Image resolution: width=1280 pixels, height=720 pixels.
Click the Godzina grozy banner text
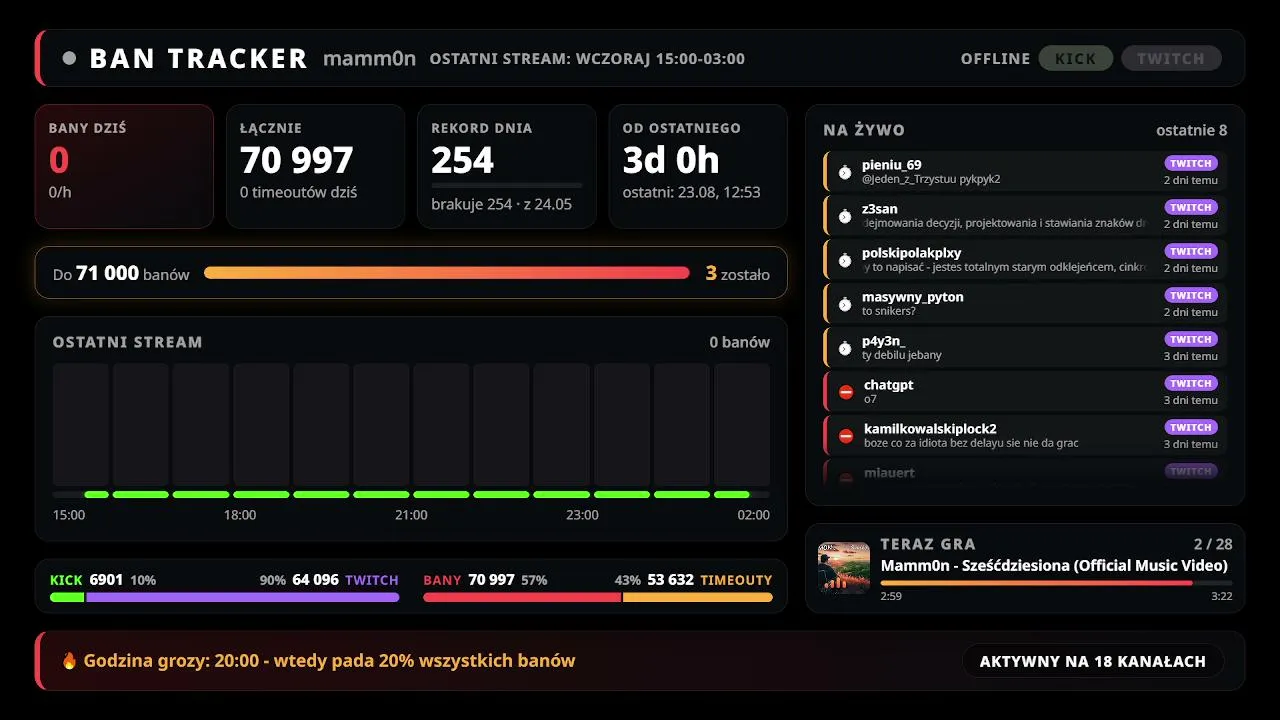pos(329,661)
